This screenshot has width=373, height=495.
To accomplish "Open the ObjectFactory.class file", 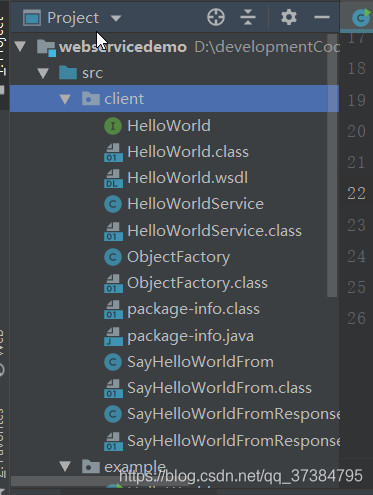I will (x=197, y=283).
